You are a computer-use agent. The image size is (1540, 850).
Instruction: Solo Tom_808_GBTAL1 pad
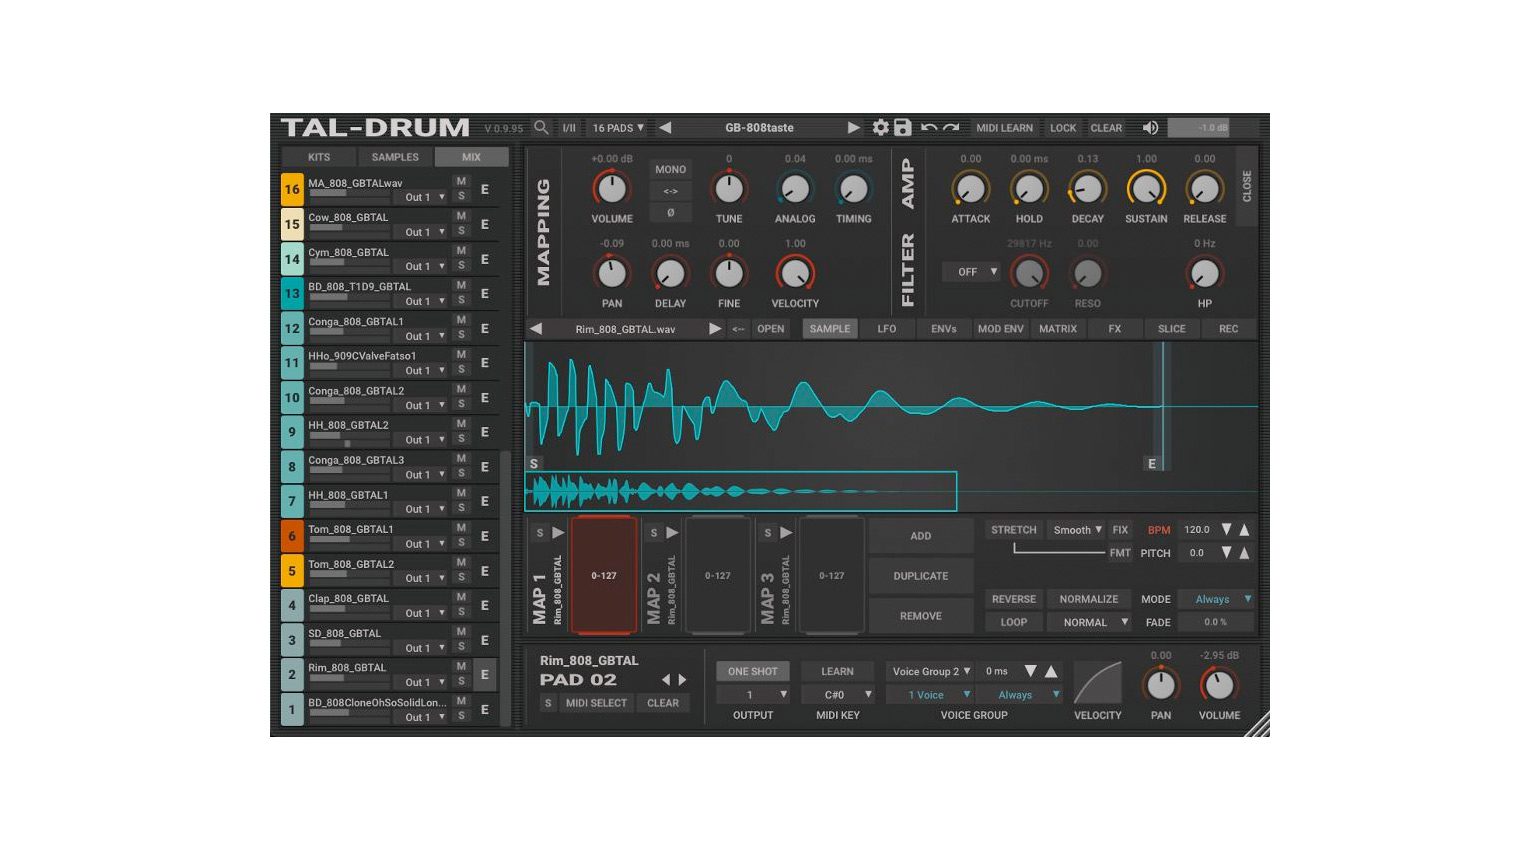(461, 543)
